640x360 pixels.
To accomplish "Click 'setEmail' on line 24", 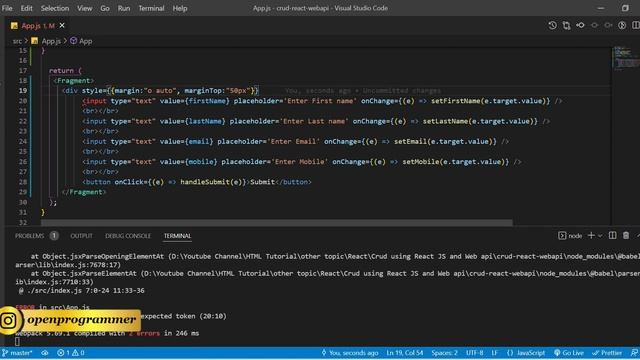I will tap(410, 142).
